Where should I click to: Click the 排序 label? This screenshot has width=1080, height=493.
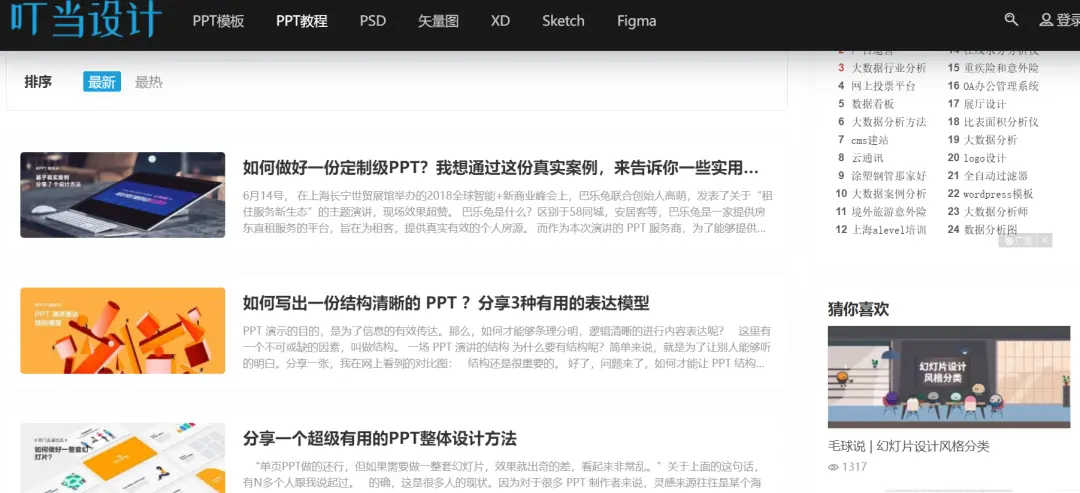pyautogui.click(x=38, y=82)
